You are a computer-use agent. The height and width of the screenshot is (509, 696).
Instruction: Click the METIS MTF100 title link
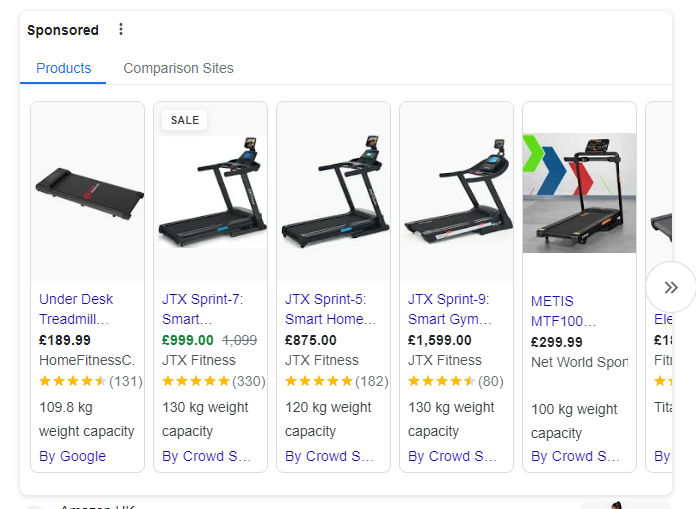tap(564, 311)
